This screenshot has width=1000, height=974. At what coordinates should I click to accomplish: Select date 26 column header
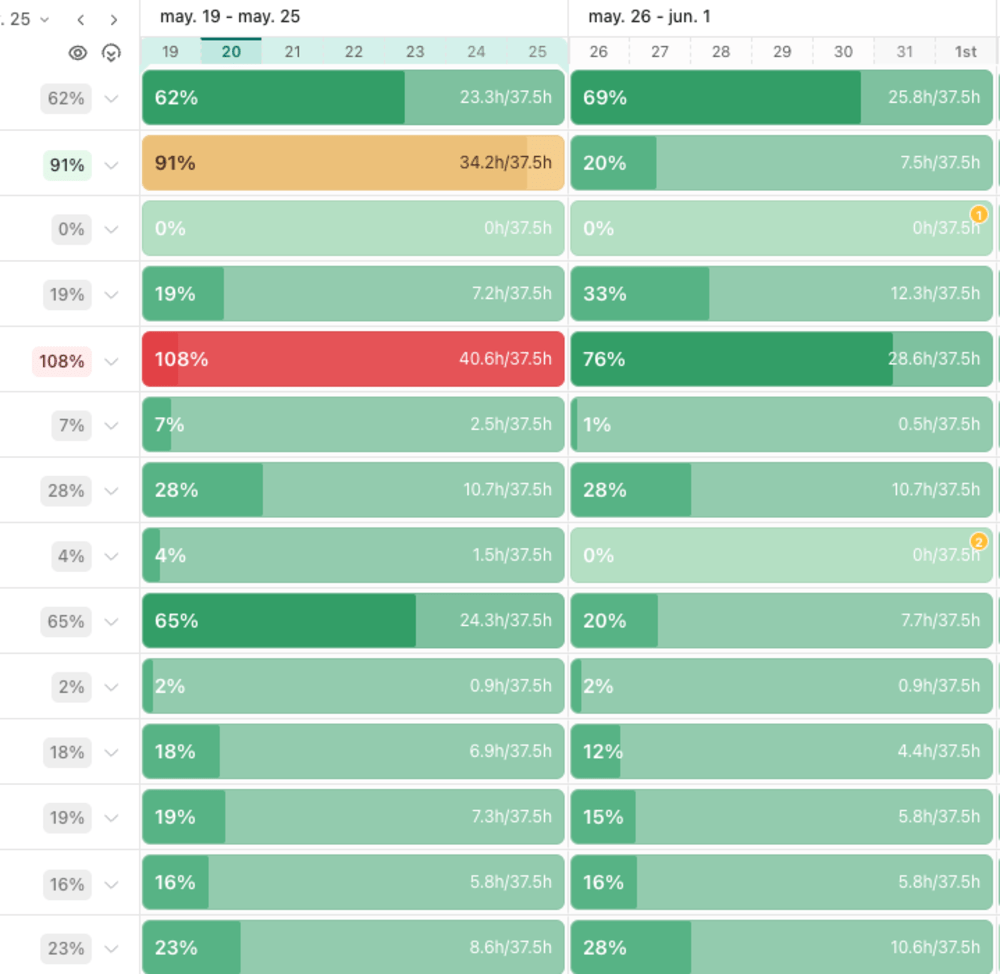[597, 52]
